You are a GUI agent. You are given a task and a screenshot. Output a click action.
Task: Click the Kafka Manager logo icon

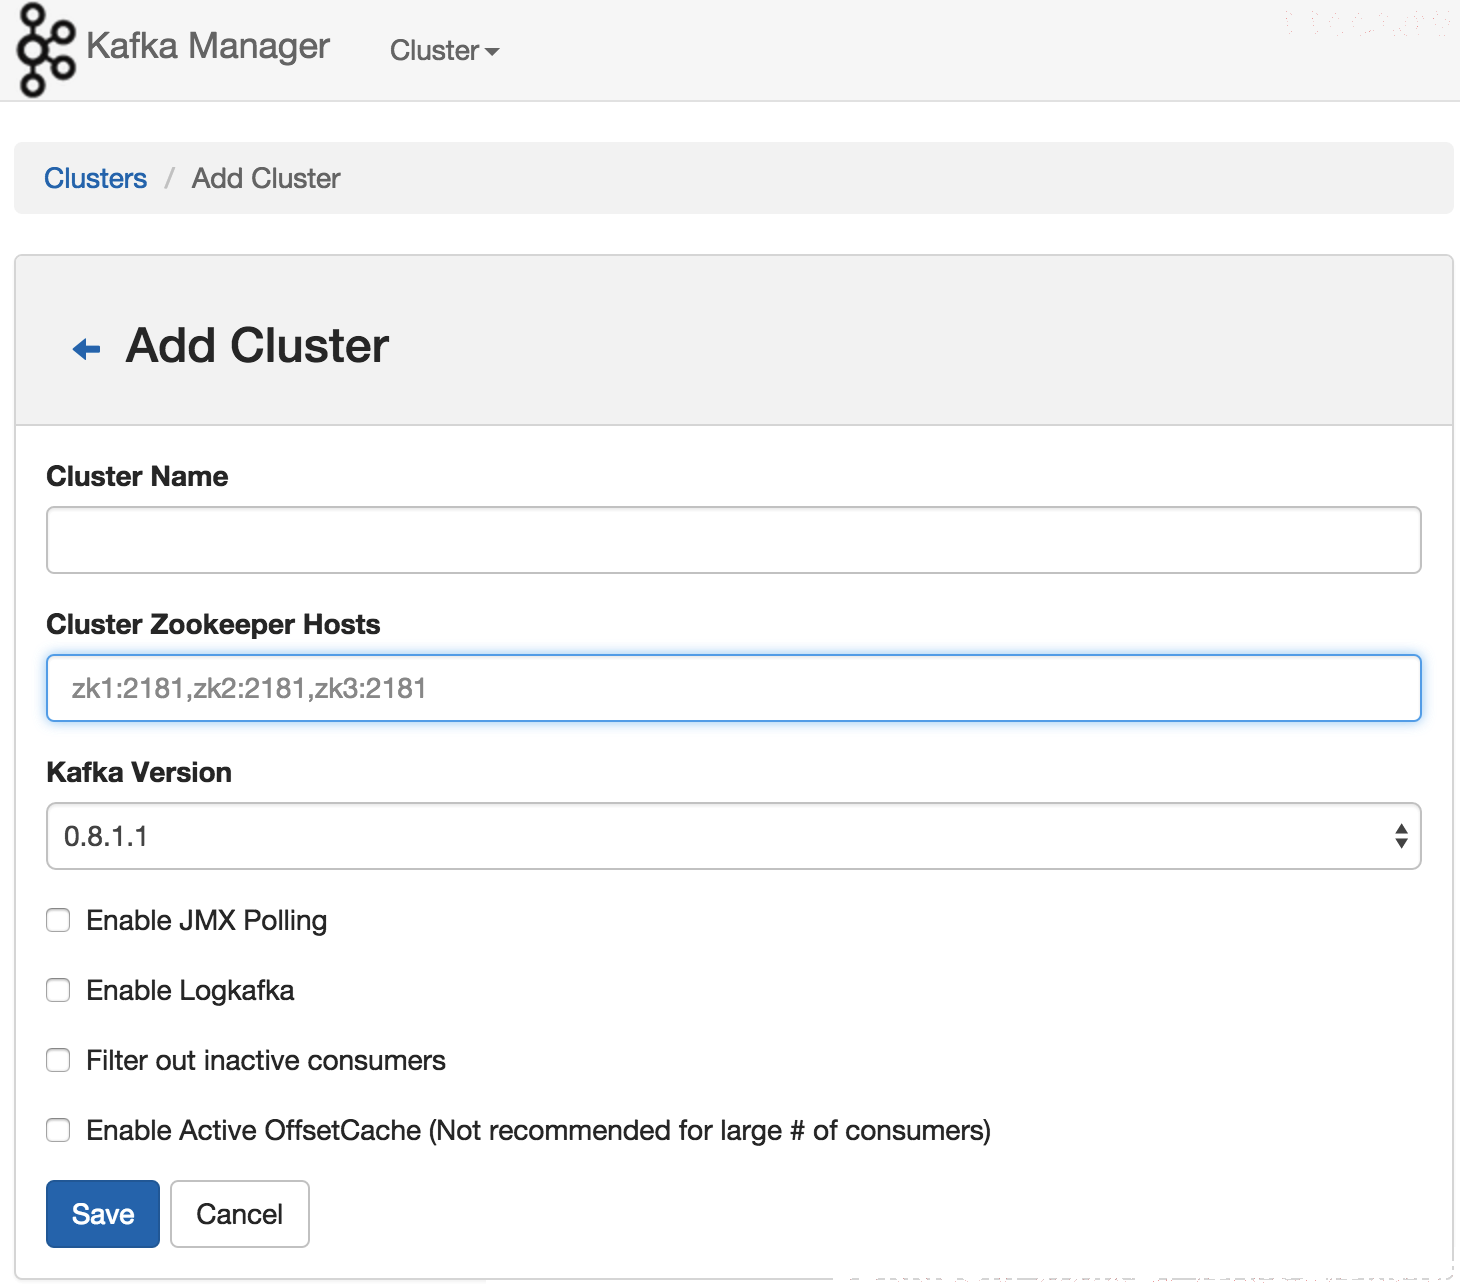tap(46, 50)
